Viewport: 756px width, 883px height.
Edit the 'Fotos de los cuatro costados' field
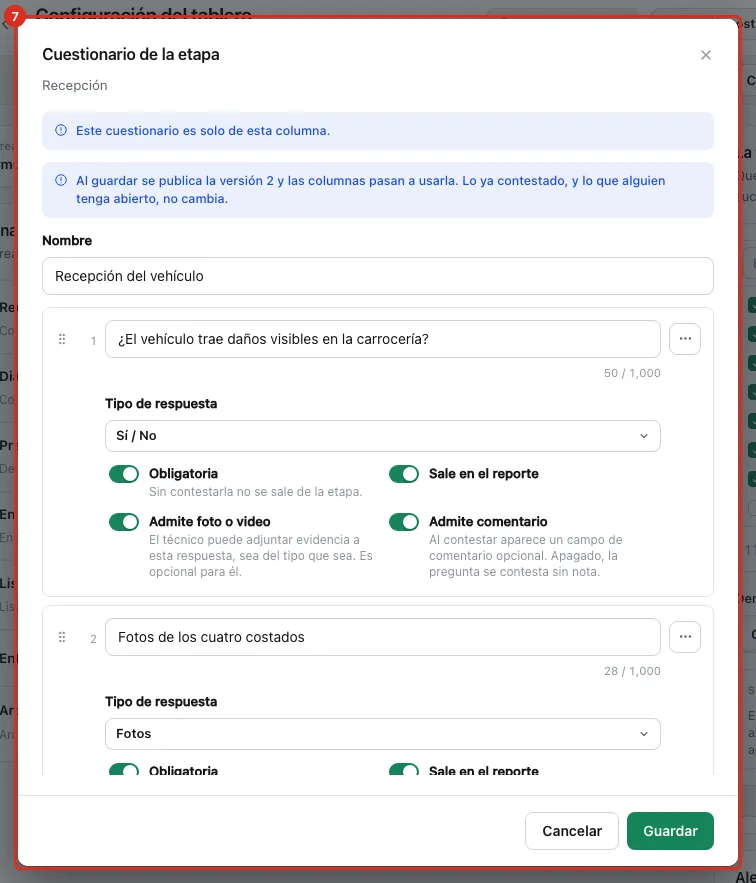click(383, 637)
